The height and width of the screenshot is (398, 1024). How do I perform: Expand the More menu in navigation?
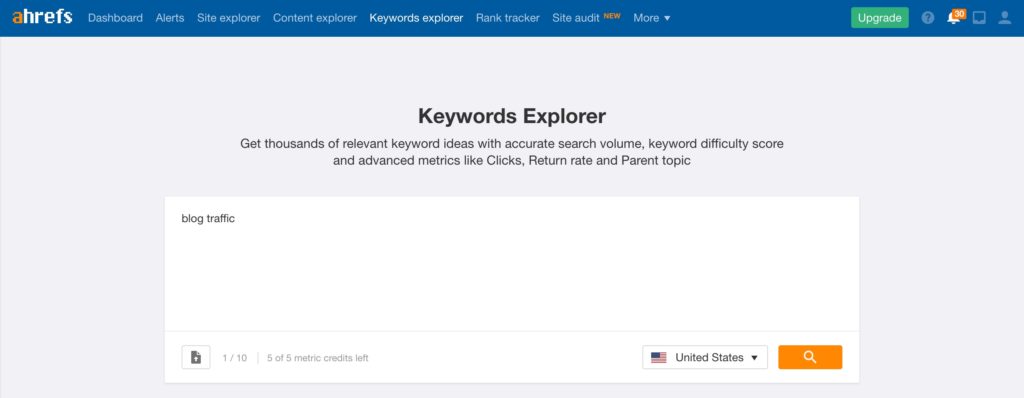pos(652,18)
